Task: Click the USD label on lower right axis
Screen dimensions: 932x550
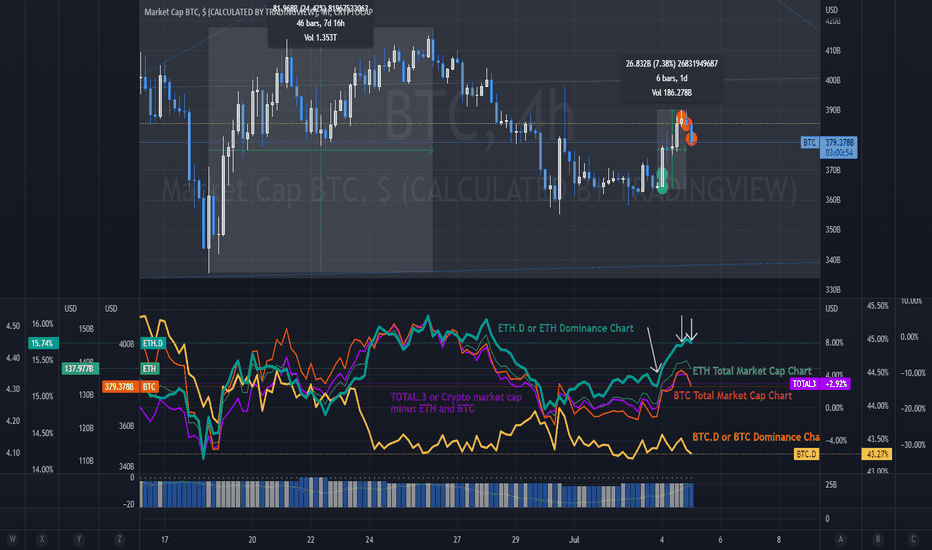Action: (832, 309)
